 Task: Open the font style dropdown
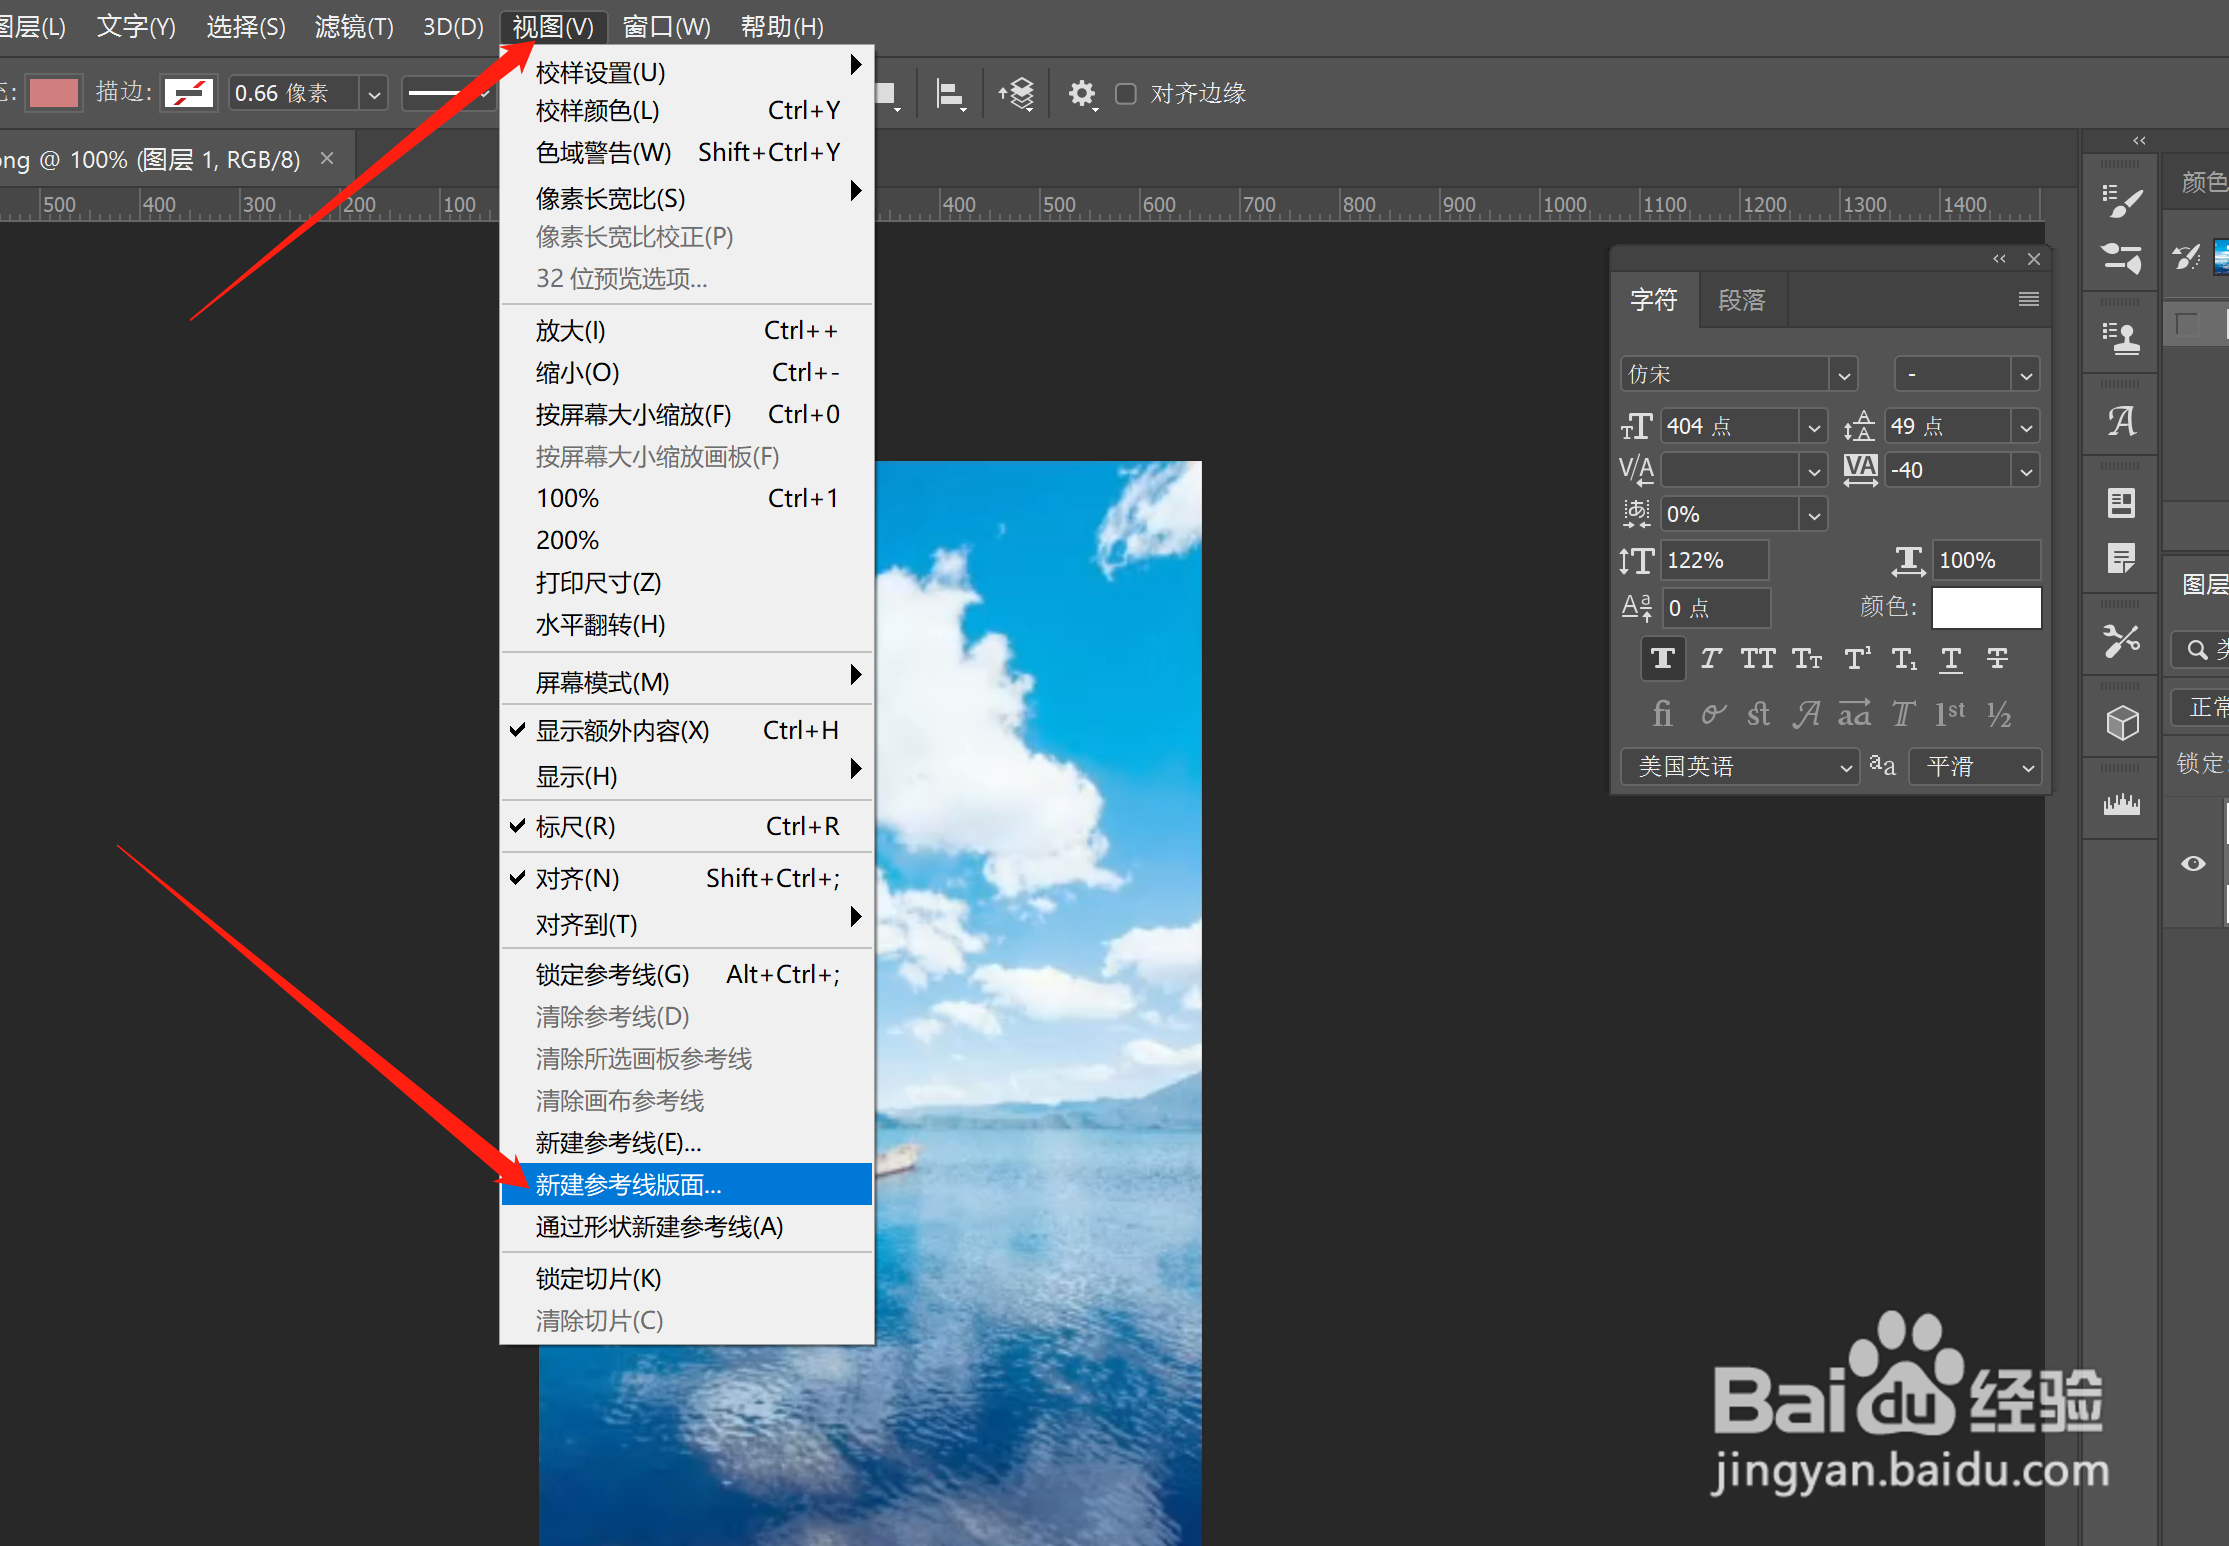pyautogui.click(x=2026, y=375)
